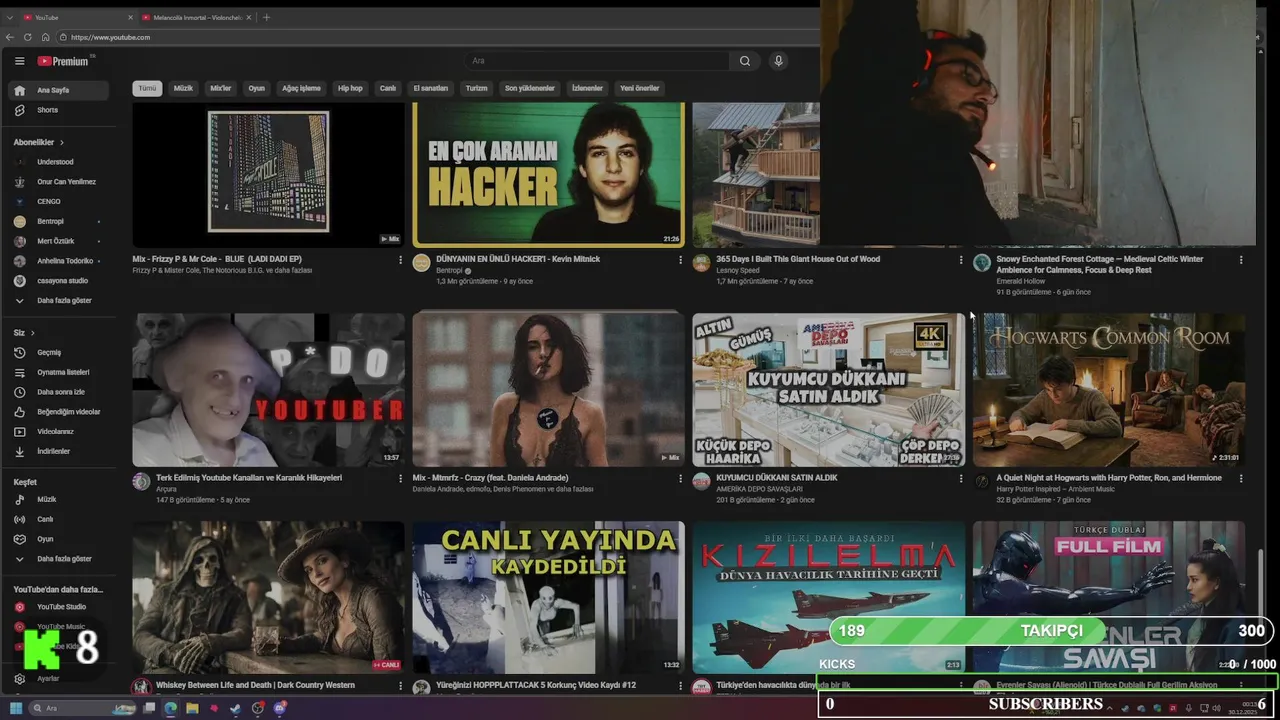Click the YouTube search input field
Viewport: 1280px width, 720px height.
[597, 61]
